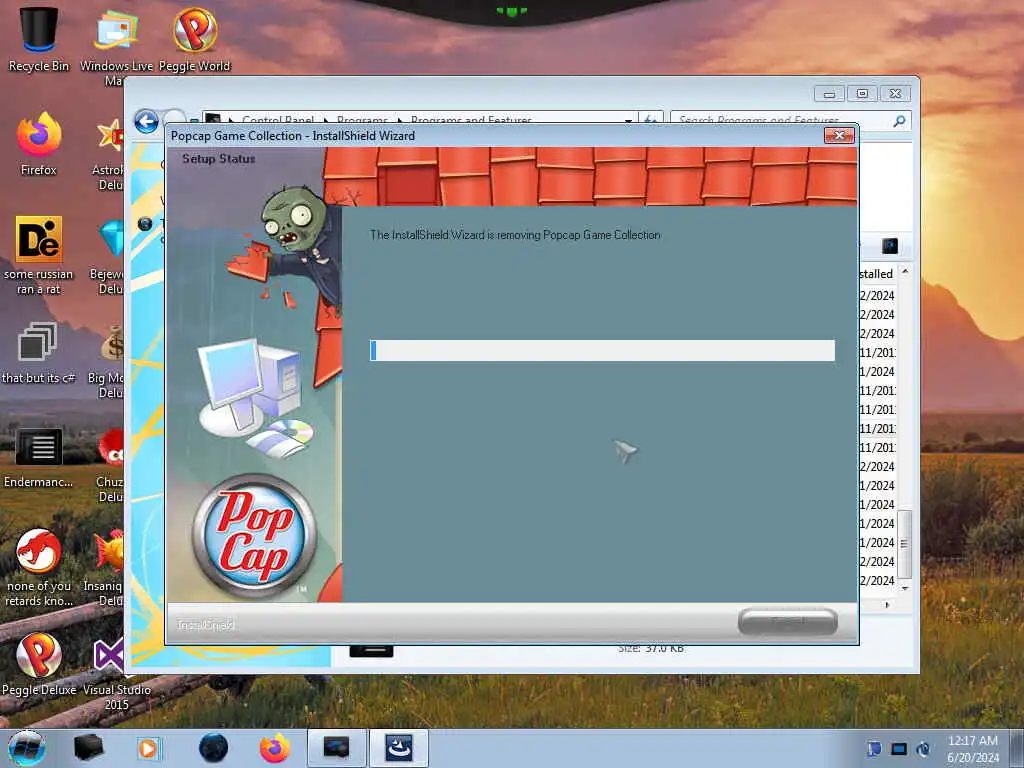Launch Peggle World from the desktop
The height and width of the screenshot is (768, 1024).
[195, 39]
